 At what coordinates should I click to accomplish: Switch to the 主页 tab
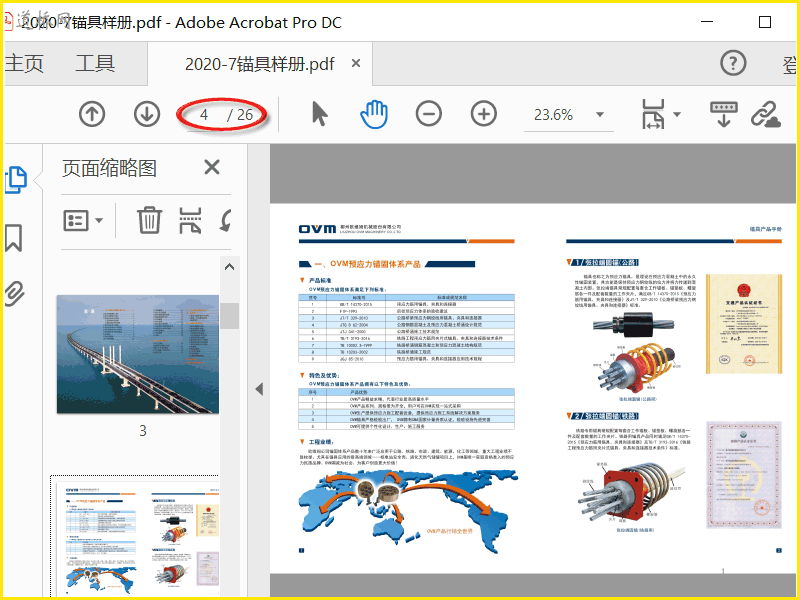(x=24, y=64)
